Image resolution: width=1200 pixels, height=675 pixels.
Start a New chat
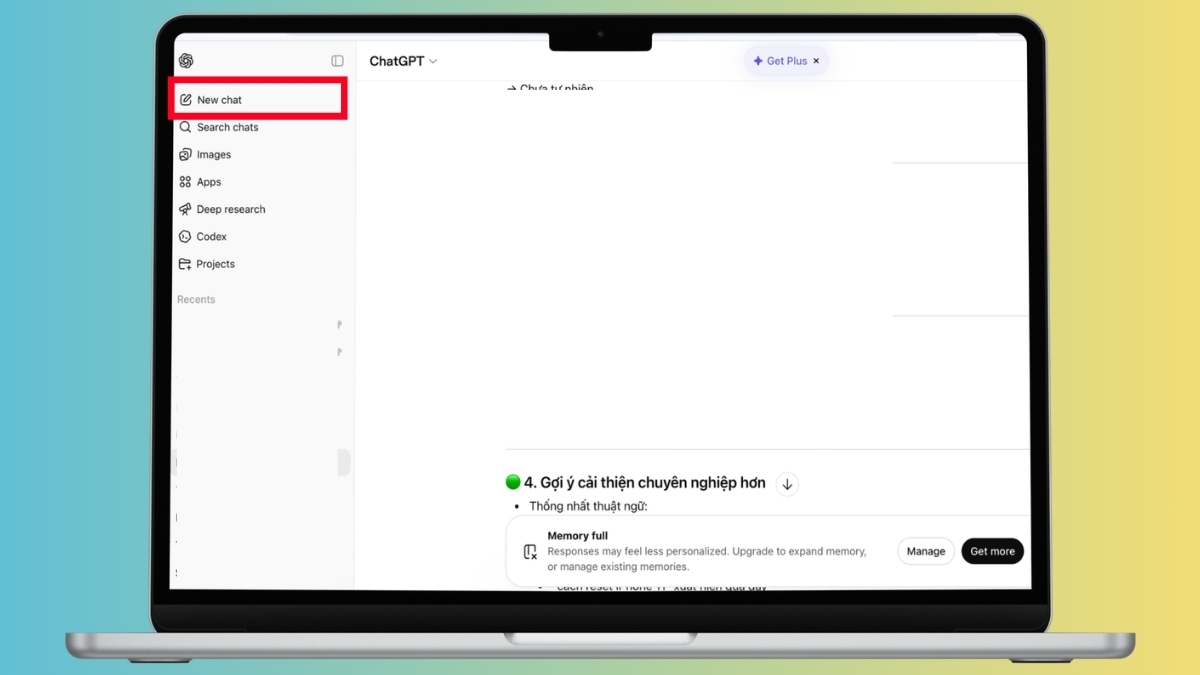pyautogui.click(x=258, y=100)
